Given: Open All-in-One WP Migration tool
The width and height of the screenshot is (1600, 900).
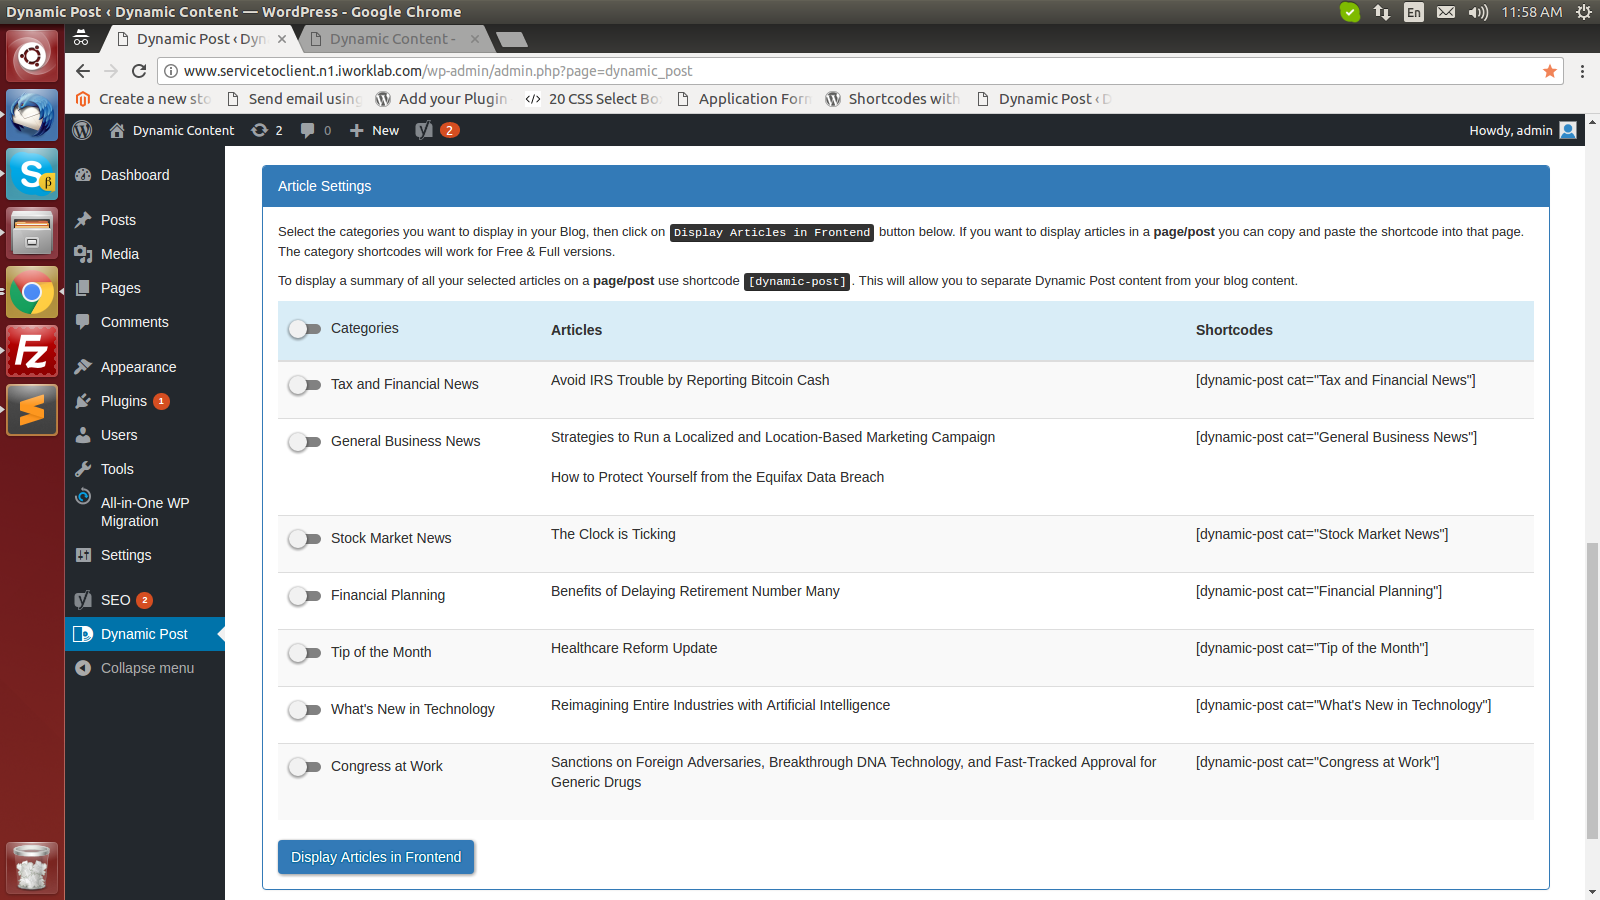Looking at the screenshot, I should [144, 511].
